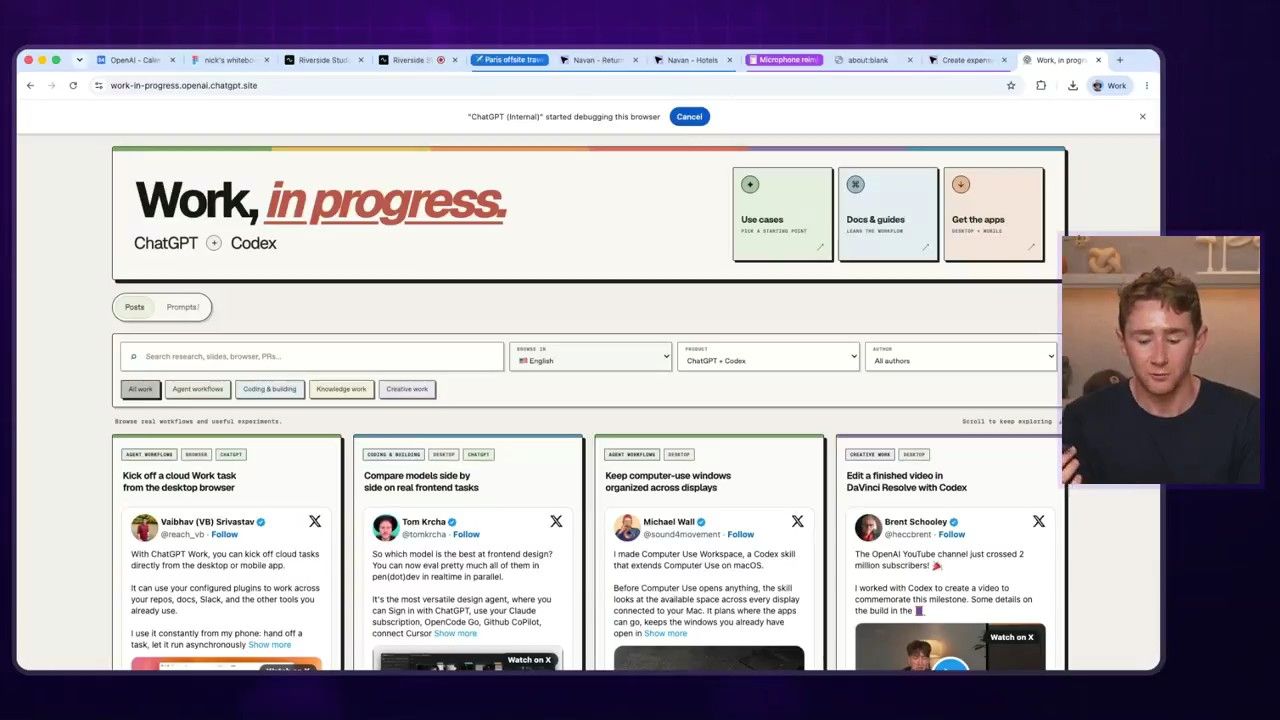Open the Get the apps card
The height and width of the screenshot is (720, 1280).
coord(994,214)
